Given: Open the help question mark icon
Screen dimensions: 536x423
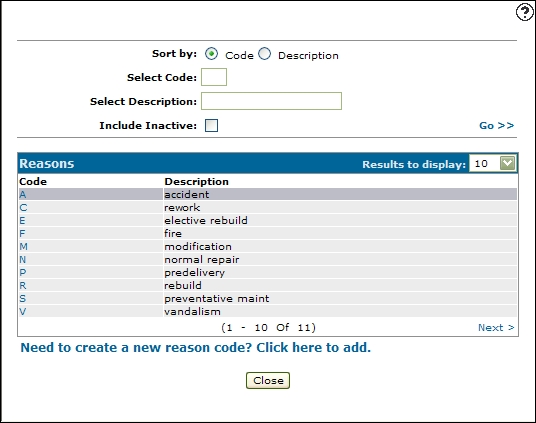Looking at the screenshot, I should [524, 12].
